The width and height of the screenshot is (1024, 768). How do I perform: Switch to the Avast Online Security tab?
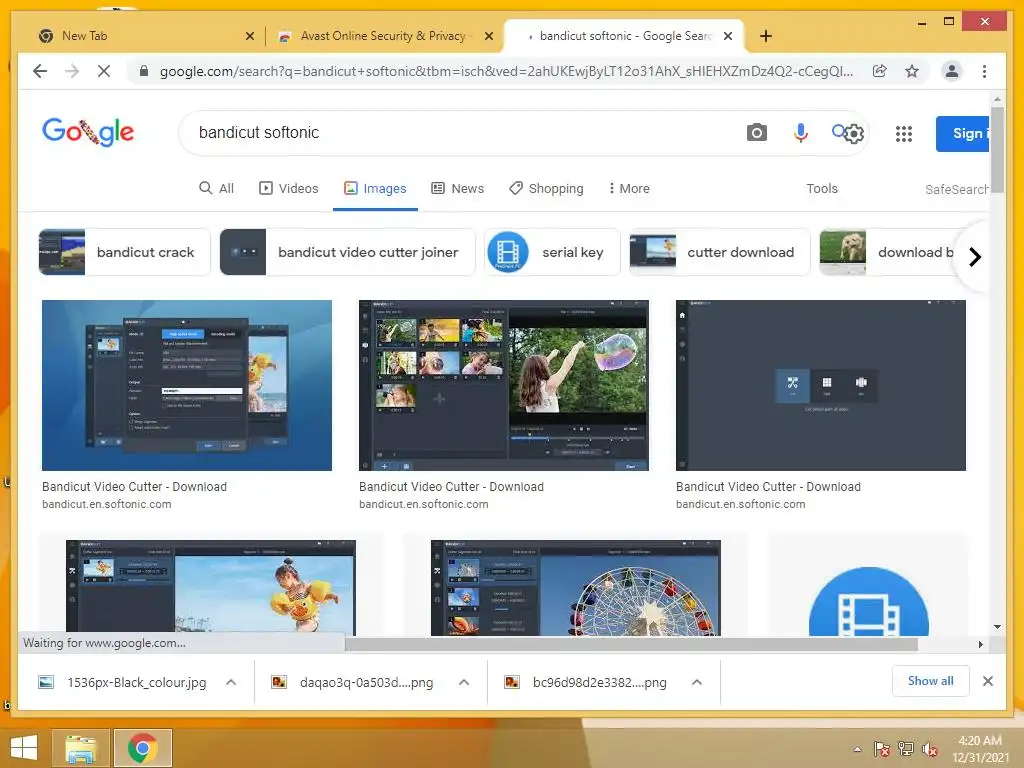383,36
